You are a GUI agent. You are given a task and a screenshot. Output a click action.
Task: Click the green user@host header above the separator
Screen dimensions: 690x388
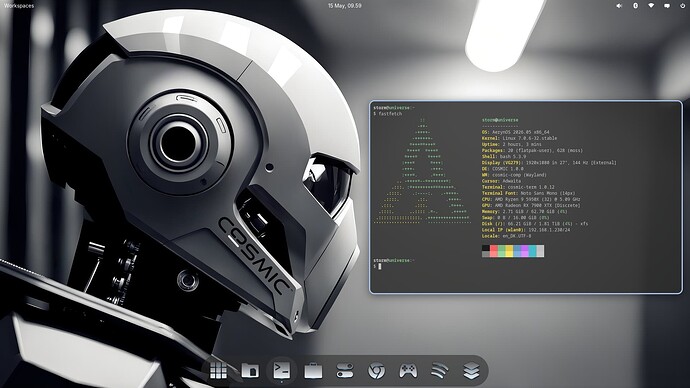[500, 120]
